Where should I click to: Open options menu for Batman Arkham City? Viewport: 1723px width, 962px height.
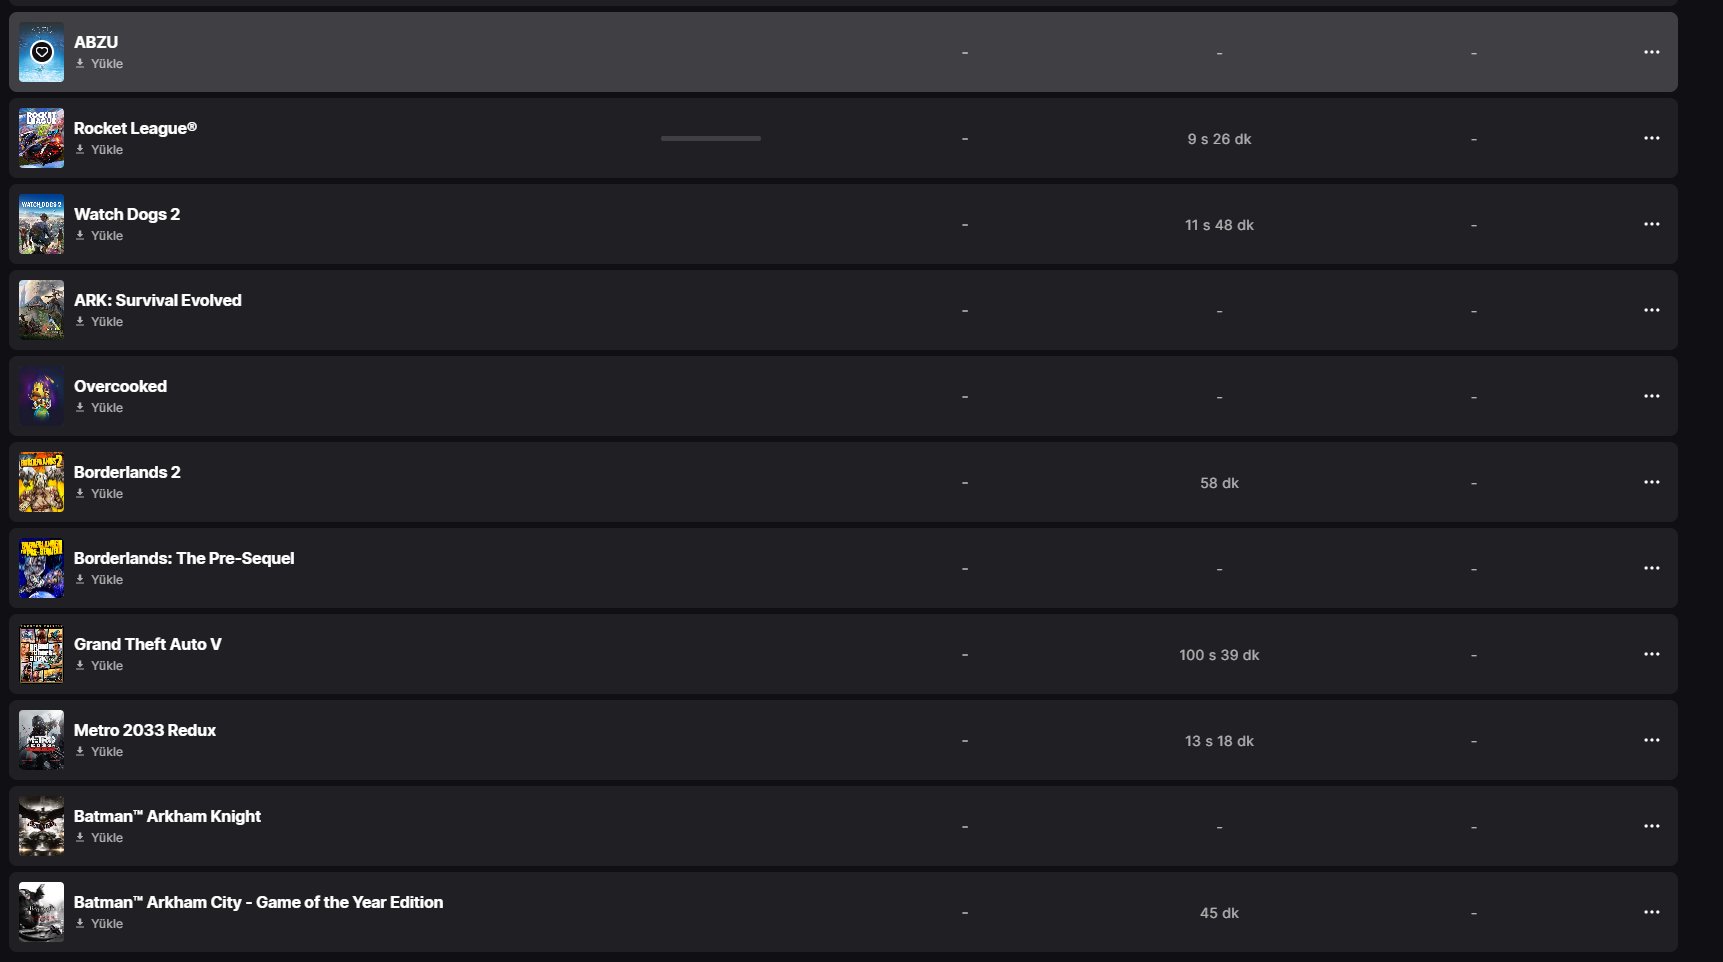click(1651, 912)
